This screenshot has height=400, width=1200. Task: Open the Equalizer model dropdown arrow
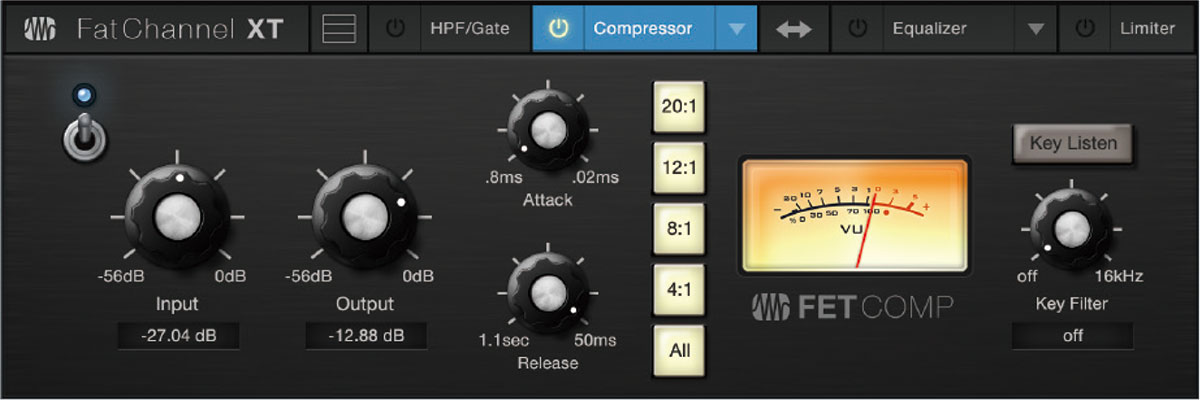click(1037, 29)
